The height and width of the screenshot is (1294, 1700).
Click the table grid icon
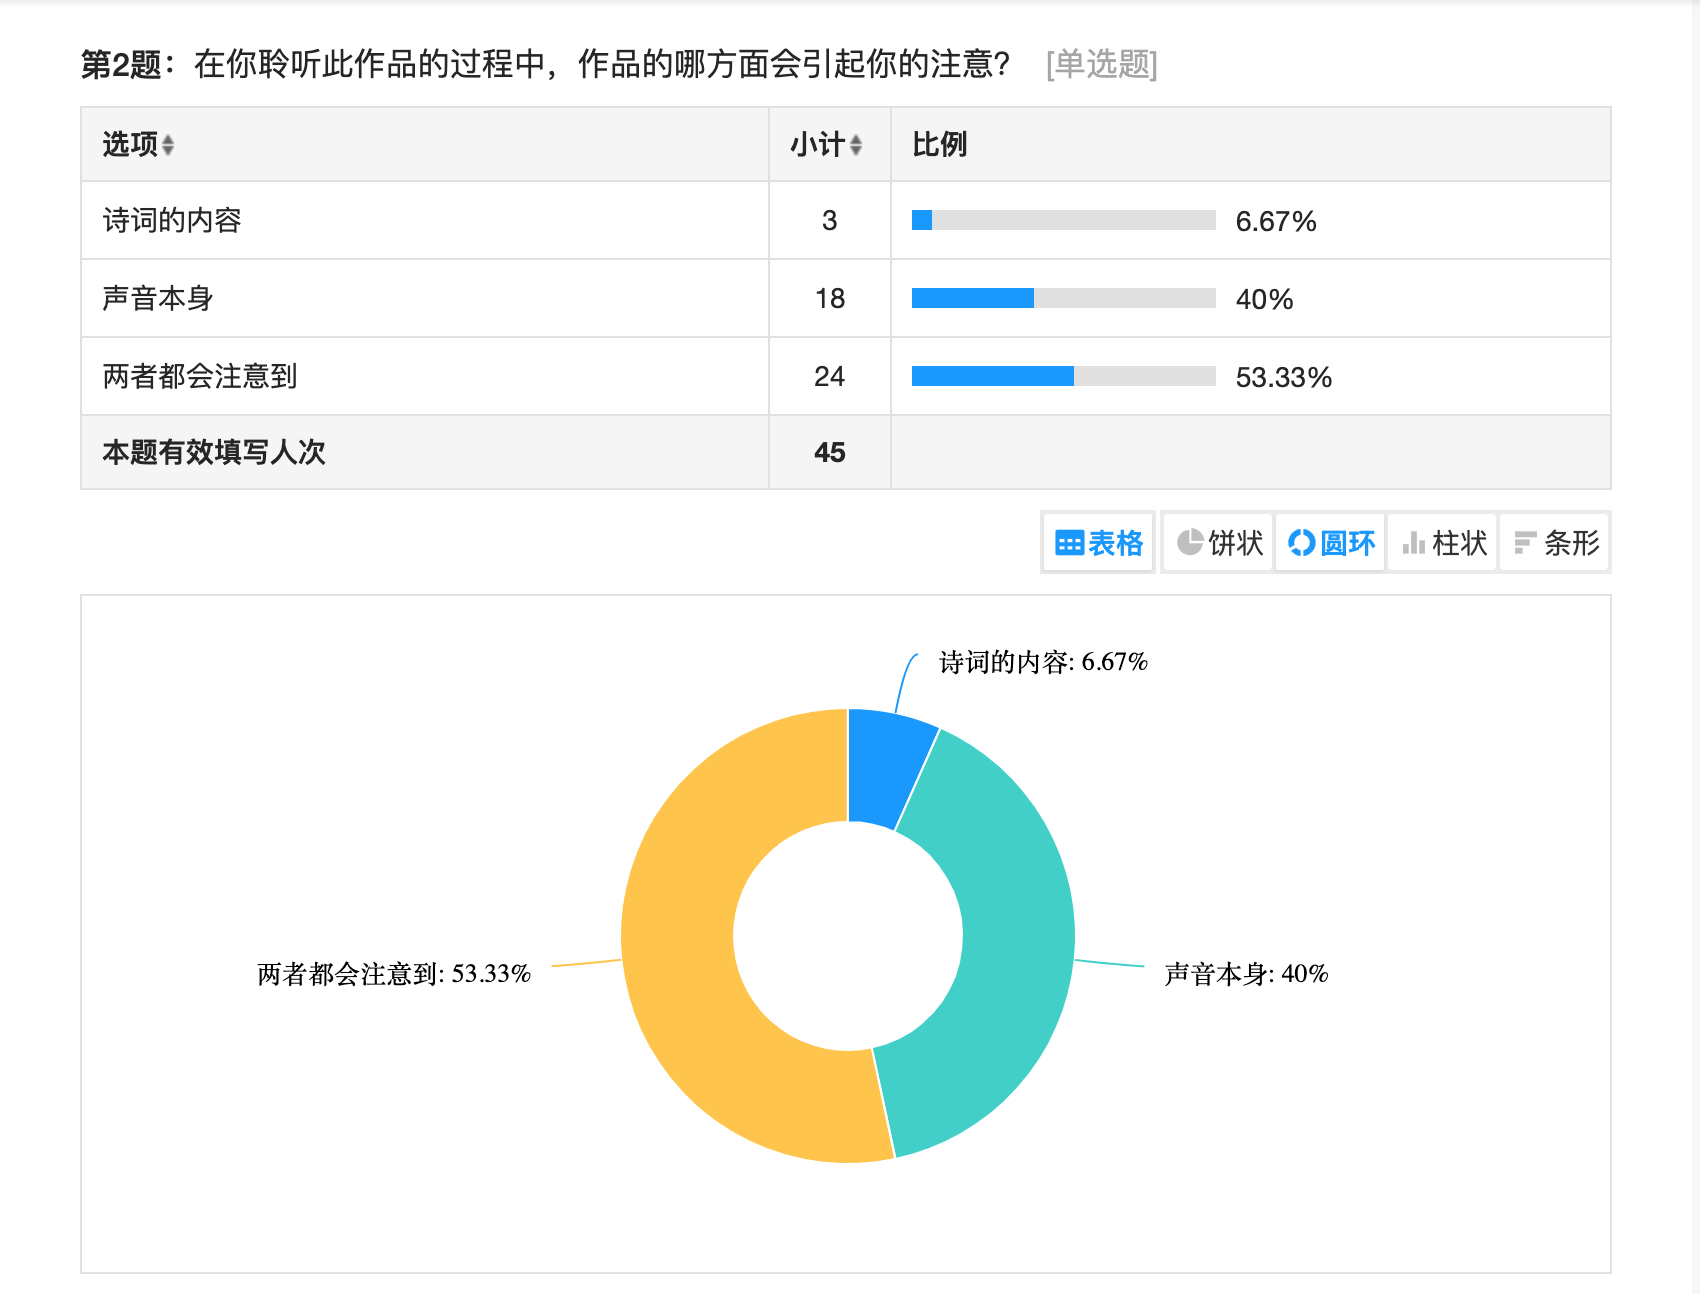pos(1069,543)
